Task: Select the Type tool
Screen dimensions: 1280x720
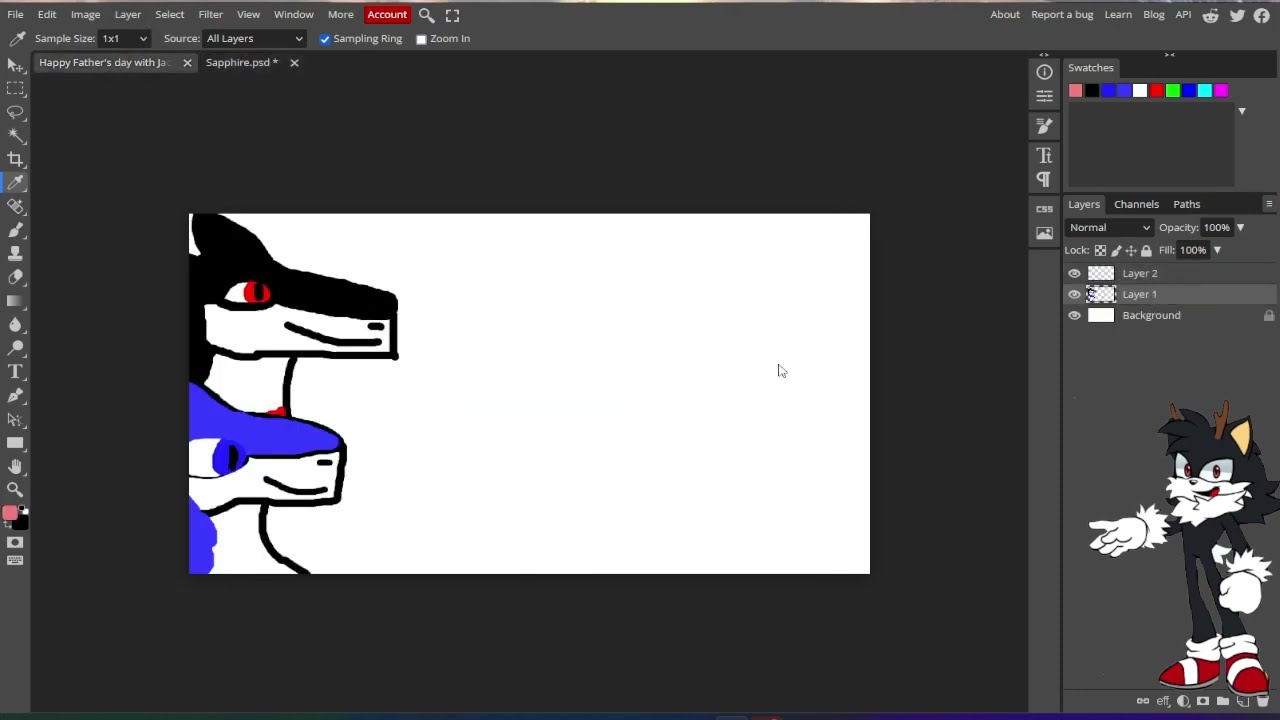Action: 15,371
